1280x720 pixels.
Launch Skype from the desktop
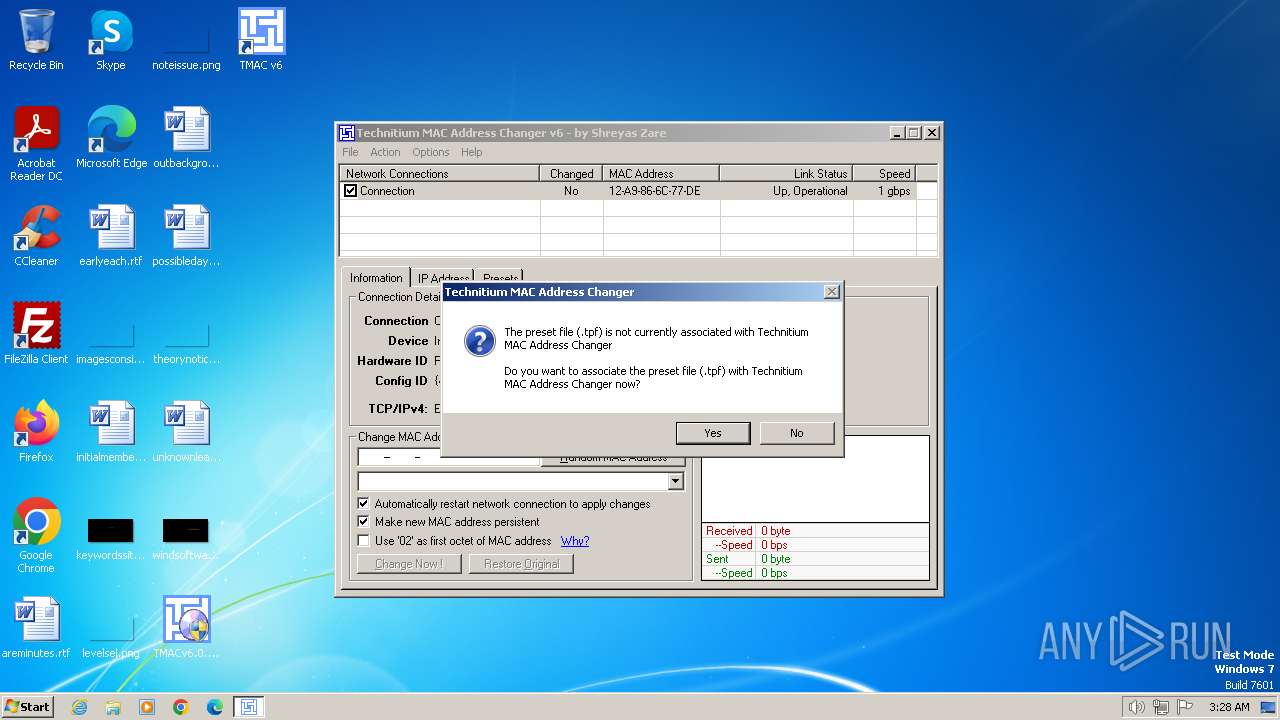point(111,40)
